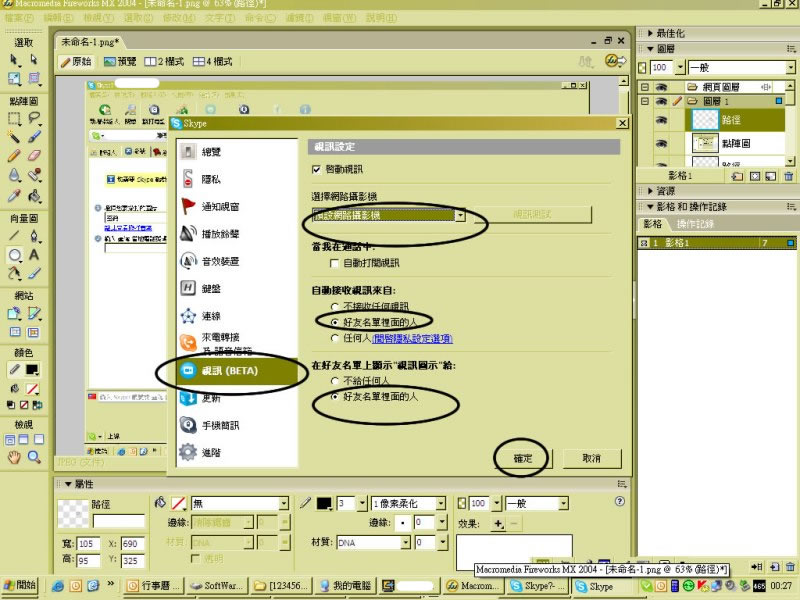
Task: Open the privacy settings link
Action: tap(412, 338)
